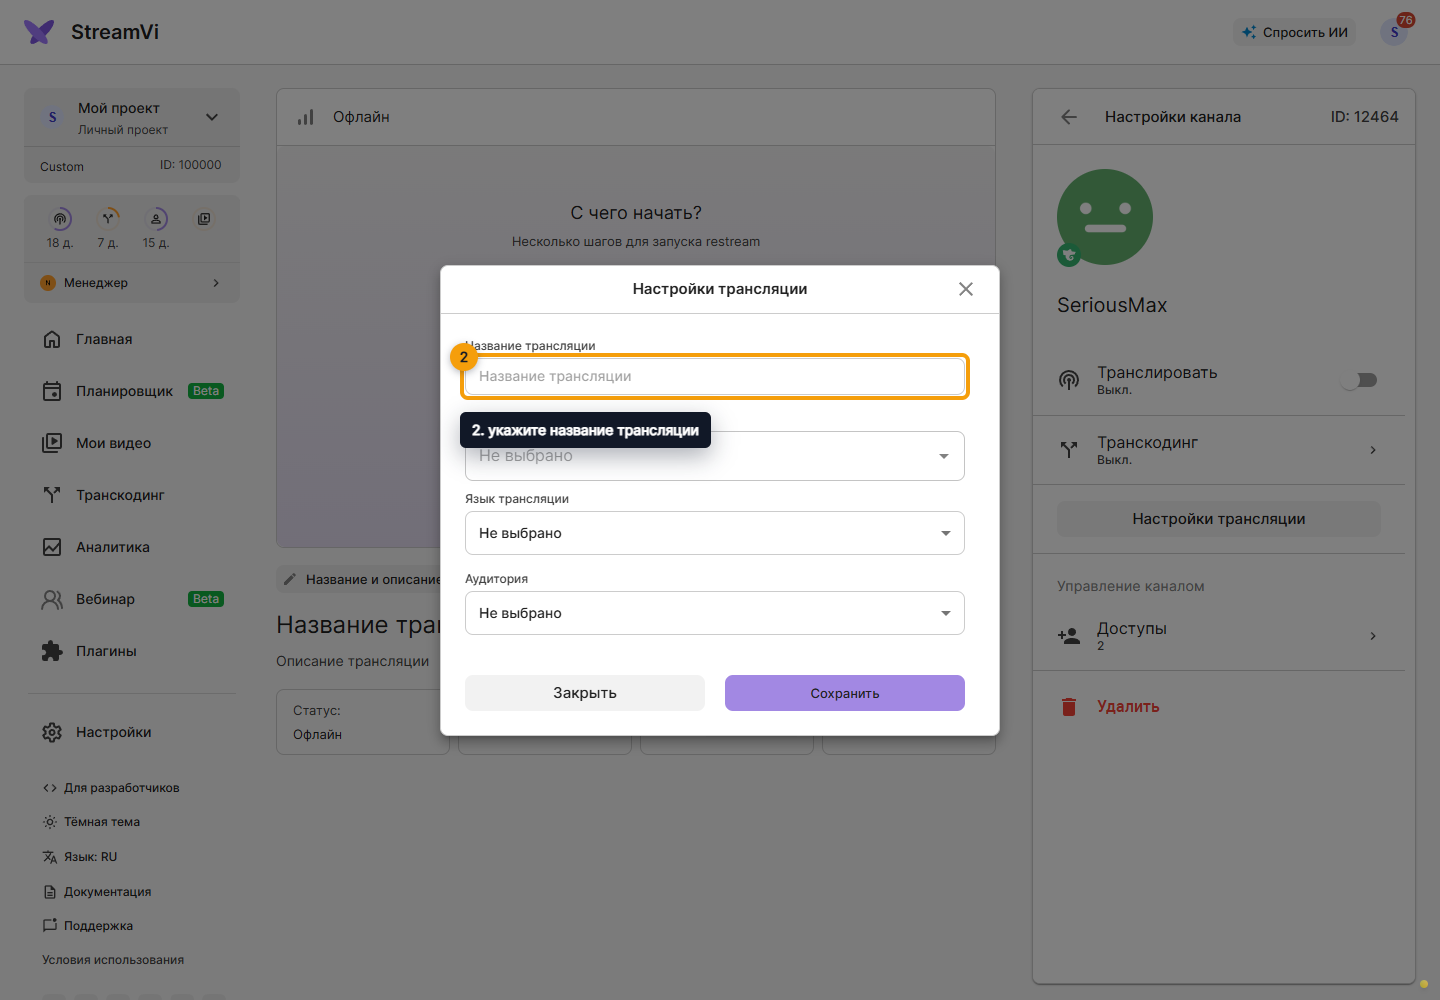Save settings with the Сохранить button
1440x1000 pixels.
(845, 693)
